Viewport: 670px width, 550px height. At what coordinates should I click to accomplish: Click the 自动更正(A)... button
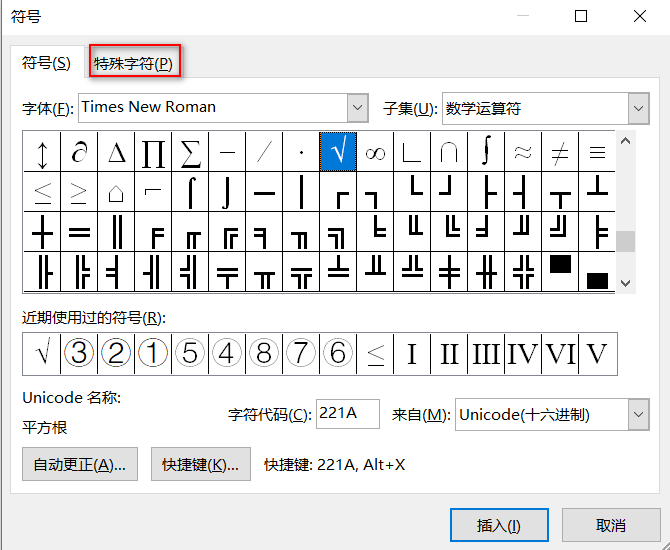pos(80,464)
